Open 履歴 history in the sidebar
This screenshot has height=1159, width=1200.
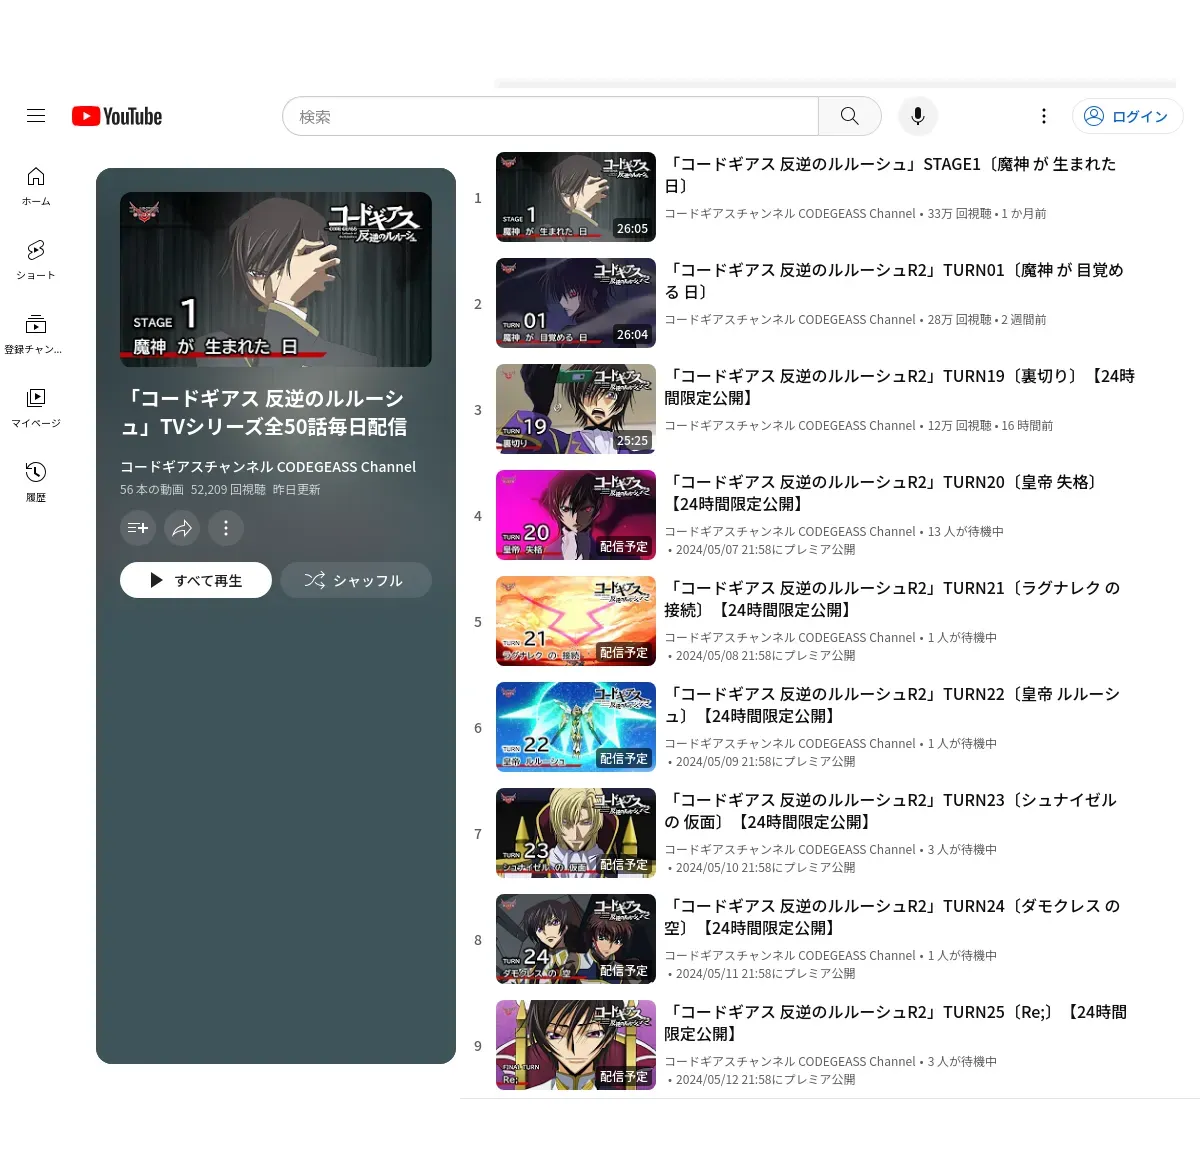pos(36,482)
